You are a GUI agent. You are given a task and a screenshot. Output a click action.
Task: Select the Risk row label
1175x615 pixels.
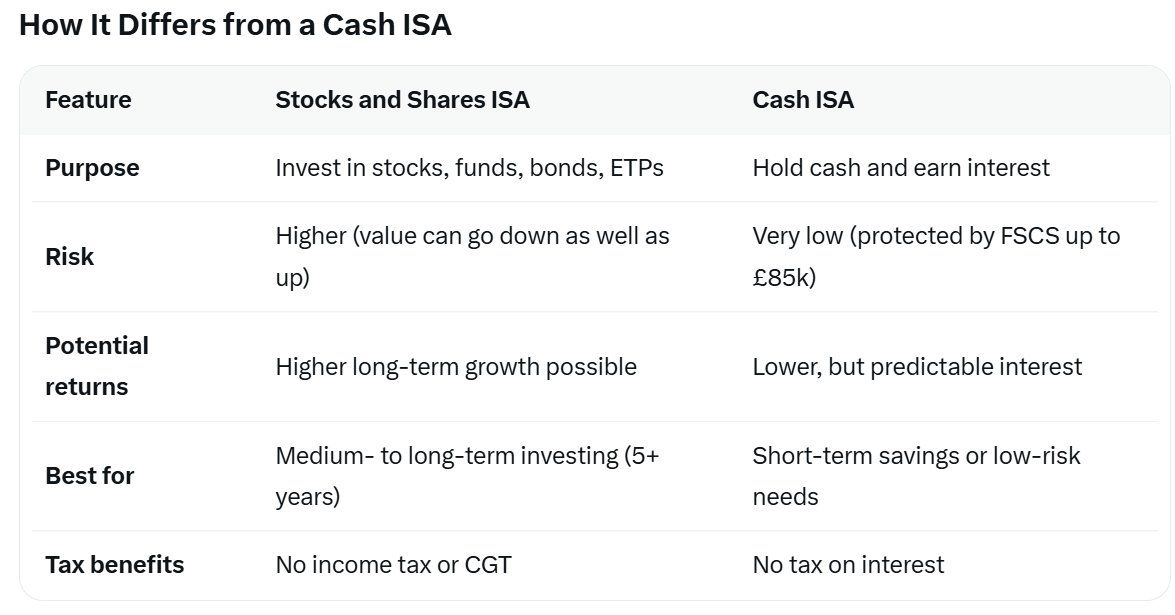[70, 257]
